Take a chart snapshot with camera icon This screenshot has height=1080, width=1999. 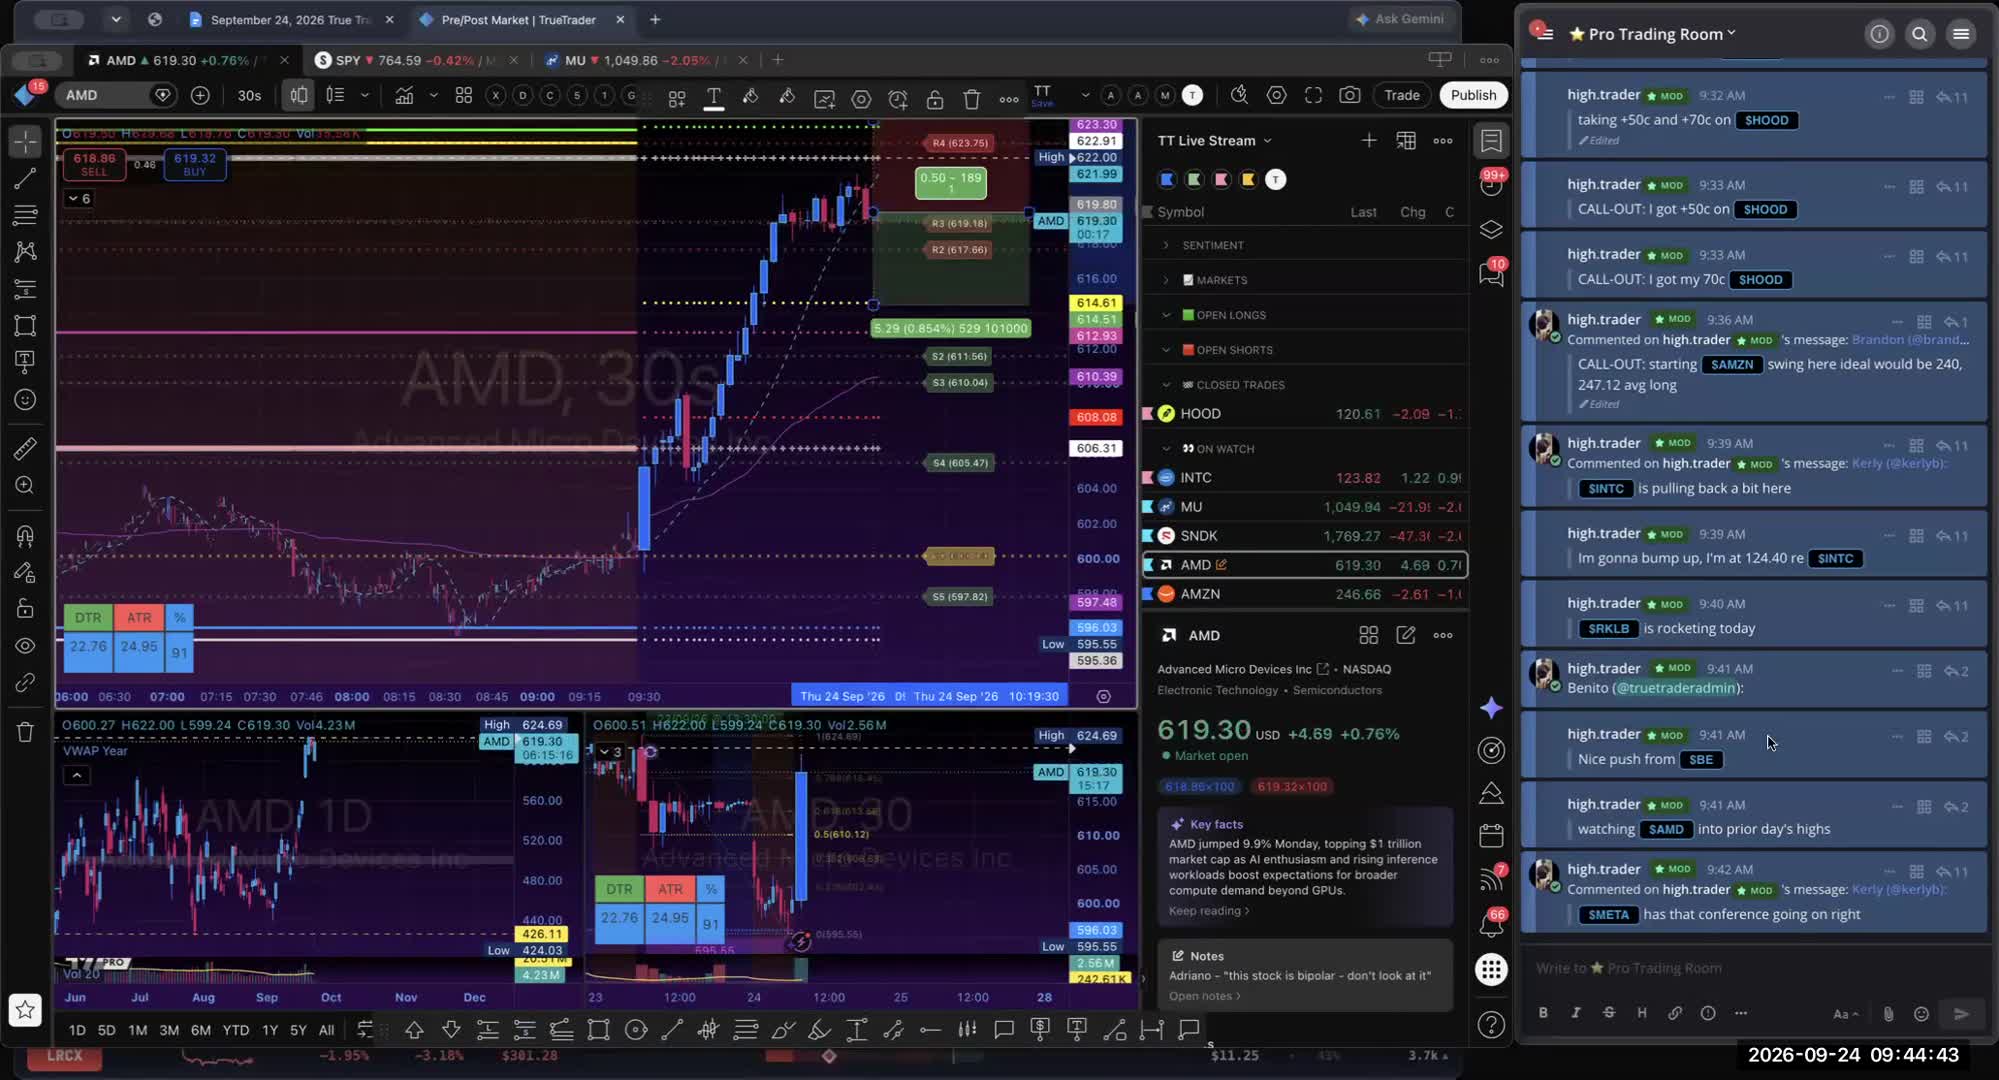point(1349,95)
